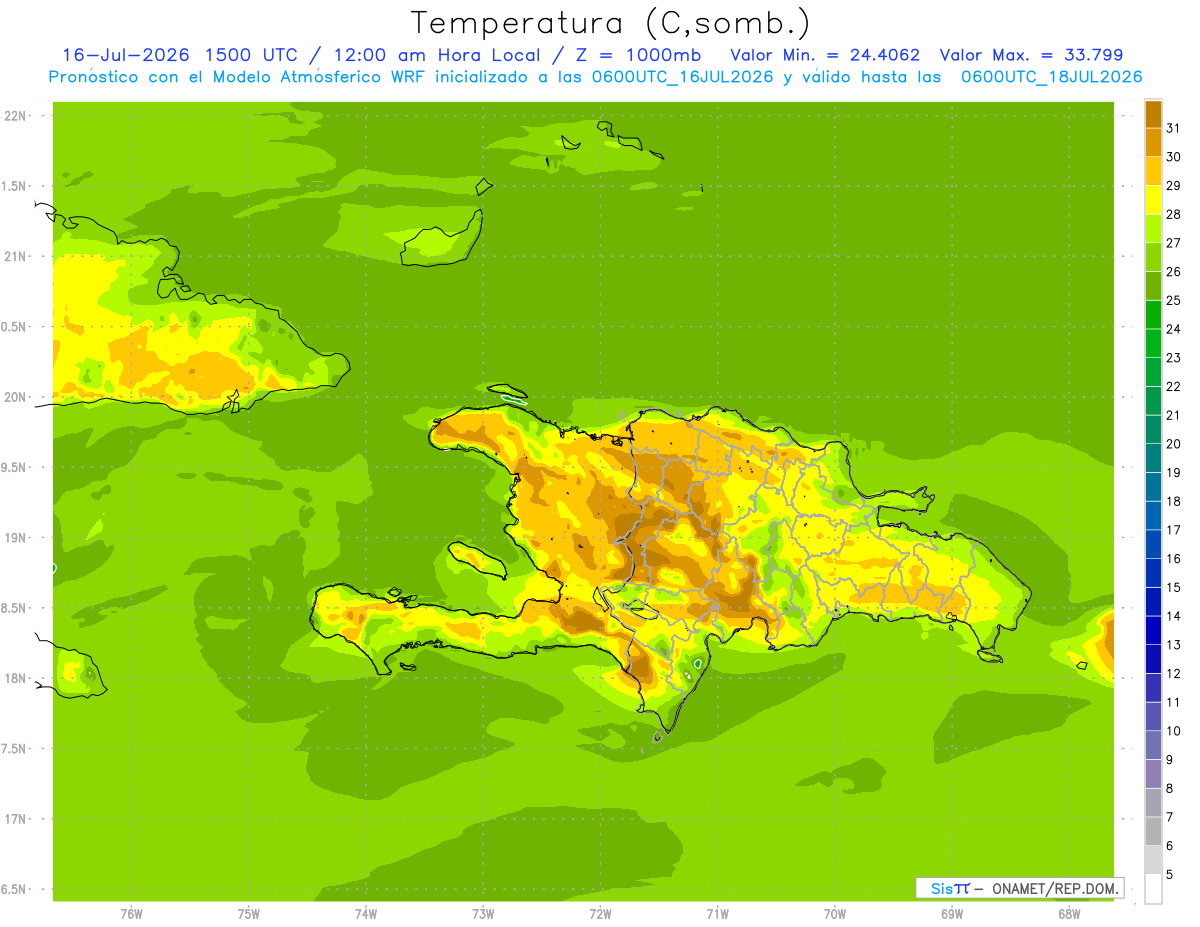Click the 68W longitude axis label
This screenshot has height=927, width=1200.
point(1069,913)
